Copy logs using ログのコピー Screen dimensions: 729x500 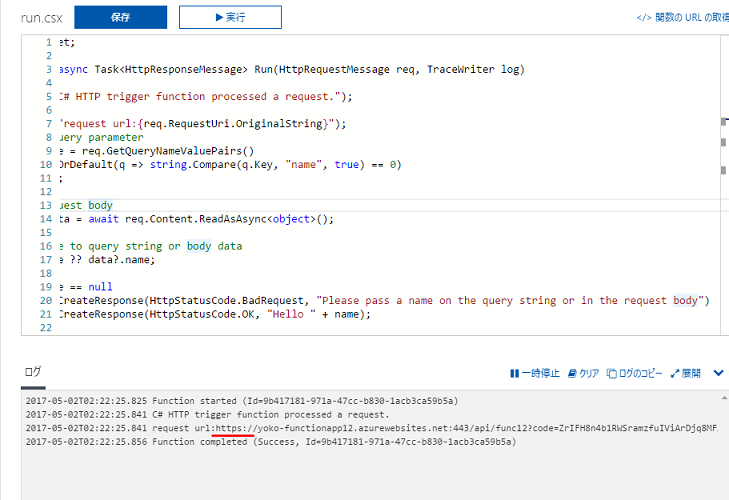[635, 373]
